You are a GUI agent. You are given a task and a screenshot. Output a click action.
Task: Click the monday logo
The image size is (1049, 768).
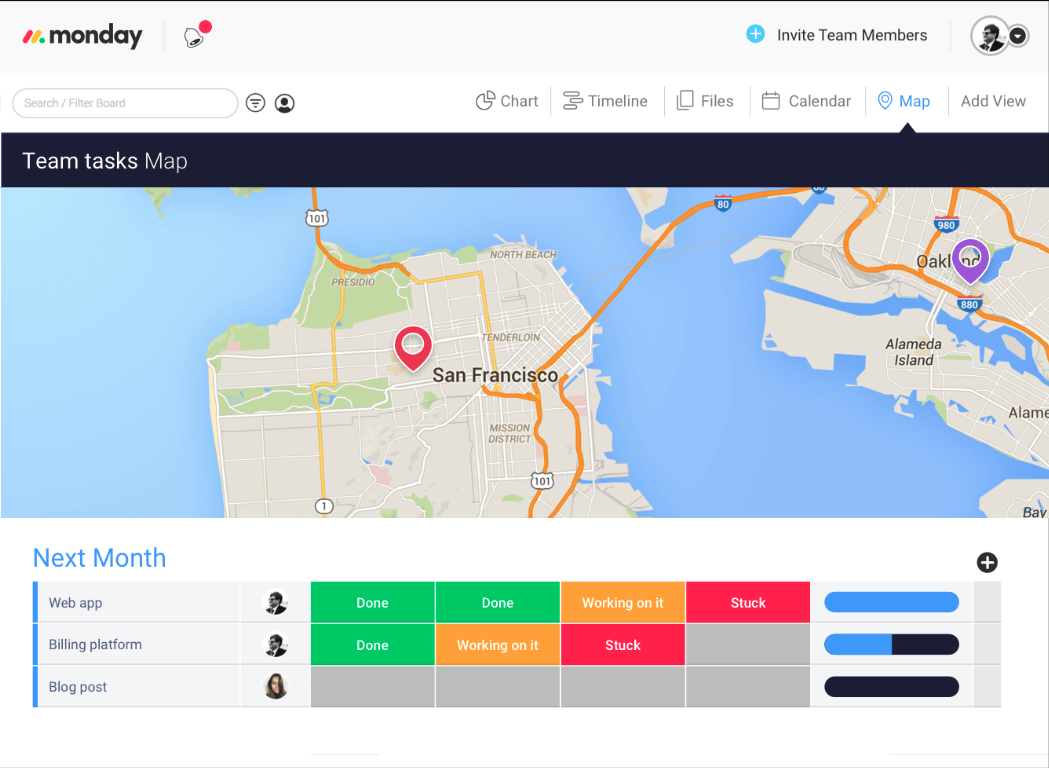[82, 36]
